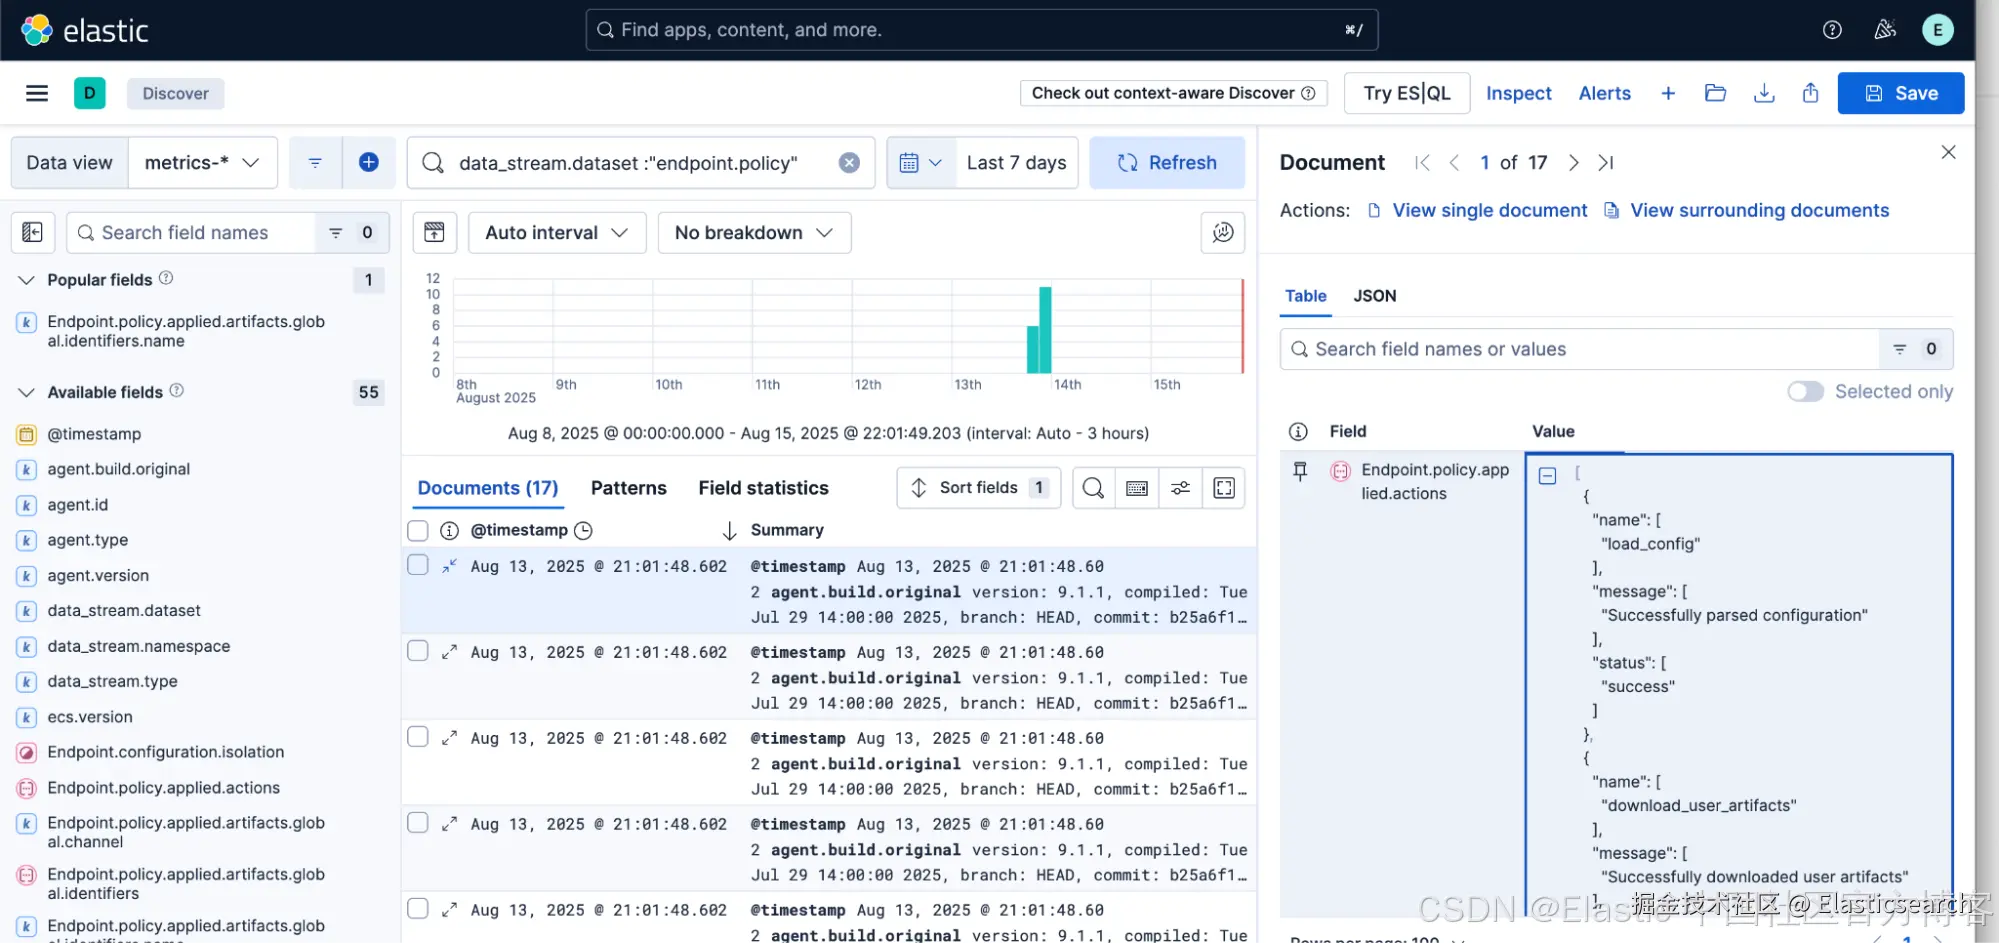Switch to the Documents (17) tab
Image resolution: width=1999 pixels, height=943 pixels.
tap(488, 488)
